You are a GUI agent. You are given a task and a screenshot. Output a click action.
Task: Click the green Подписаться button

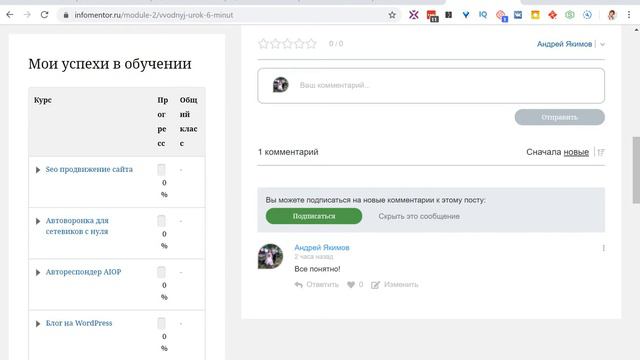(x=314, y=216)
